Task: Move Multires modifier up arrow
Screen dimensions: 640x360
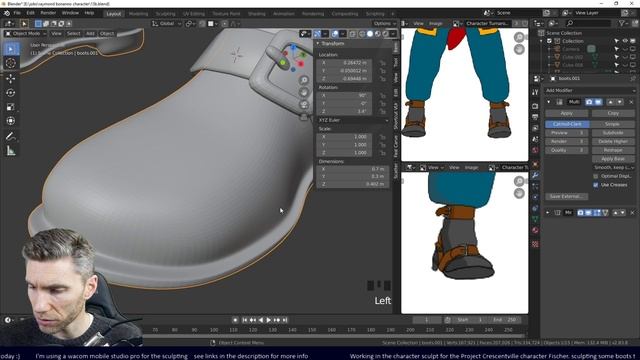Action: tap(610, 102)
